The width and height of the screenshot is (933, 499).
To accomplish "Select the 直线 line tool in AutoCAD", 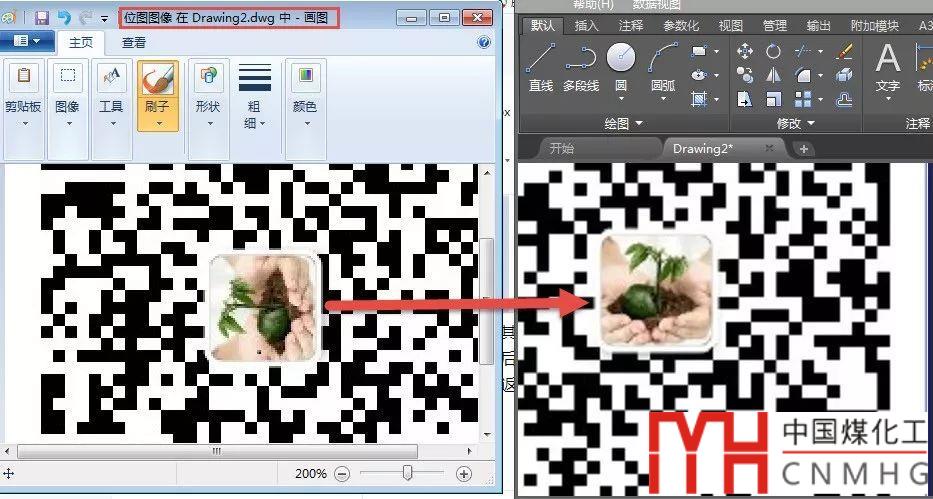I will tap(541, 67).
